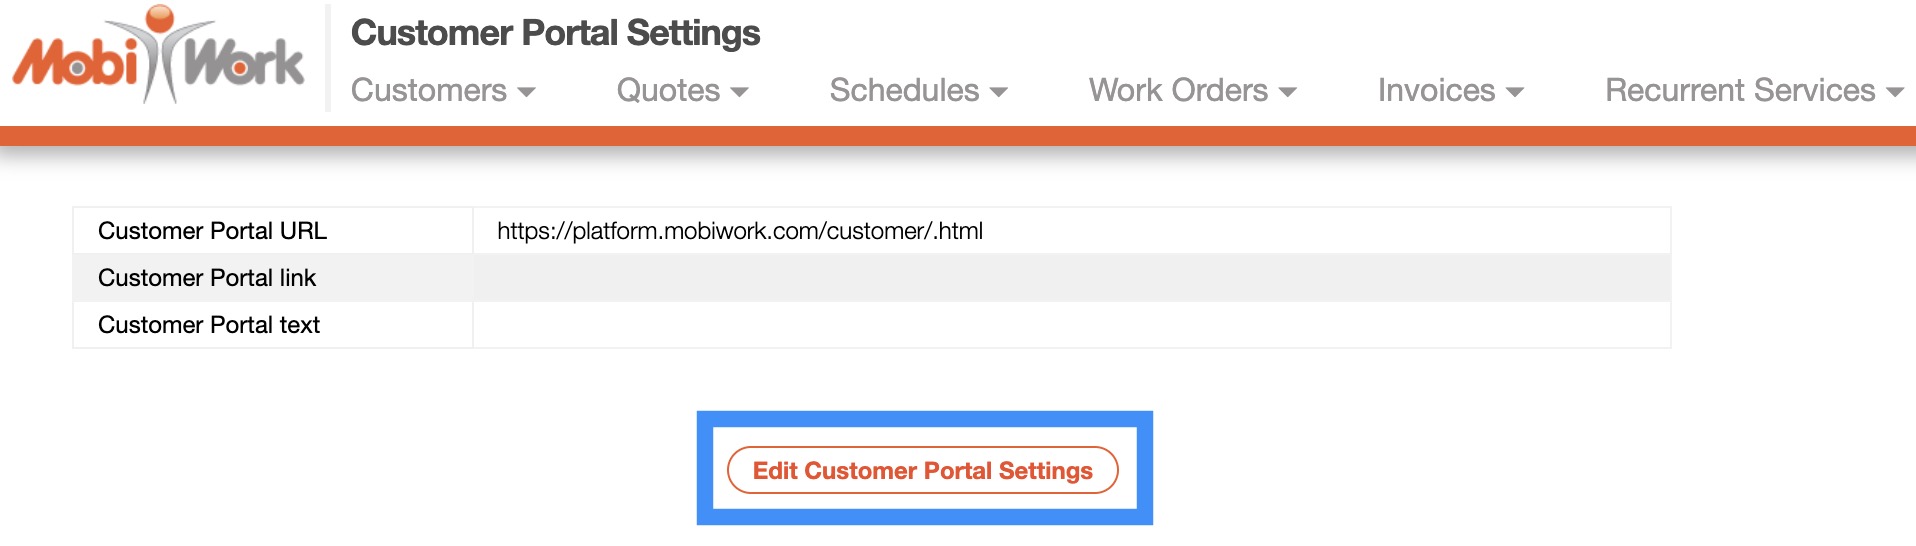The width and height of the screenshot is (1916, 546).
Task: Select the Schedules menu item
Action: pos(904,91)
